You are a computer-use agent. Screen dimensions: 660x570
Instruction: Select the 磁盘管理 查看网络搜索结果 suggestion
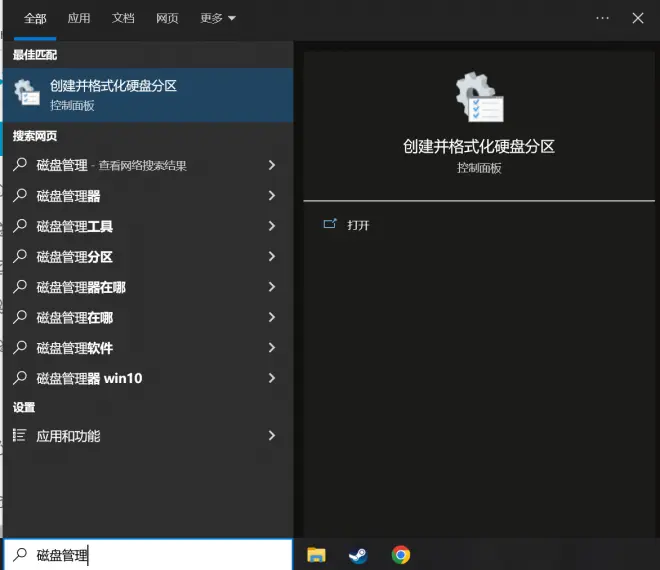(148, 165)
